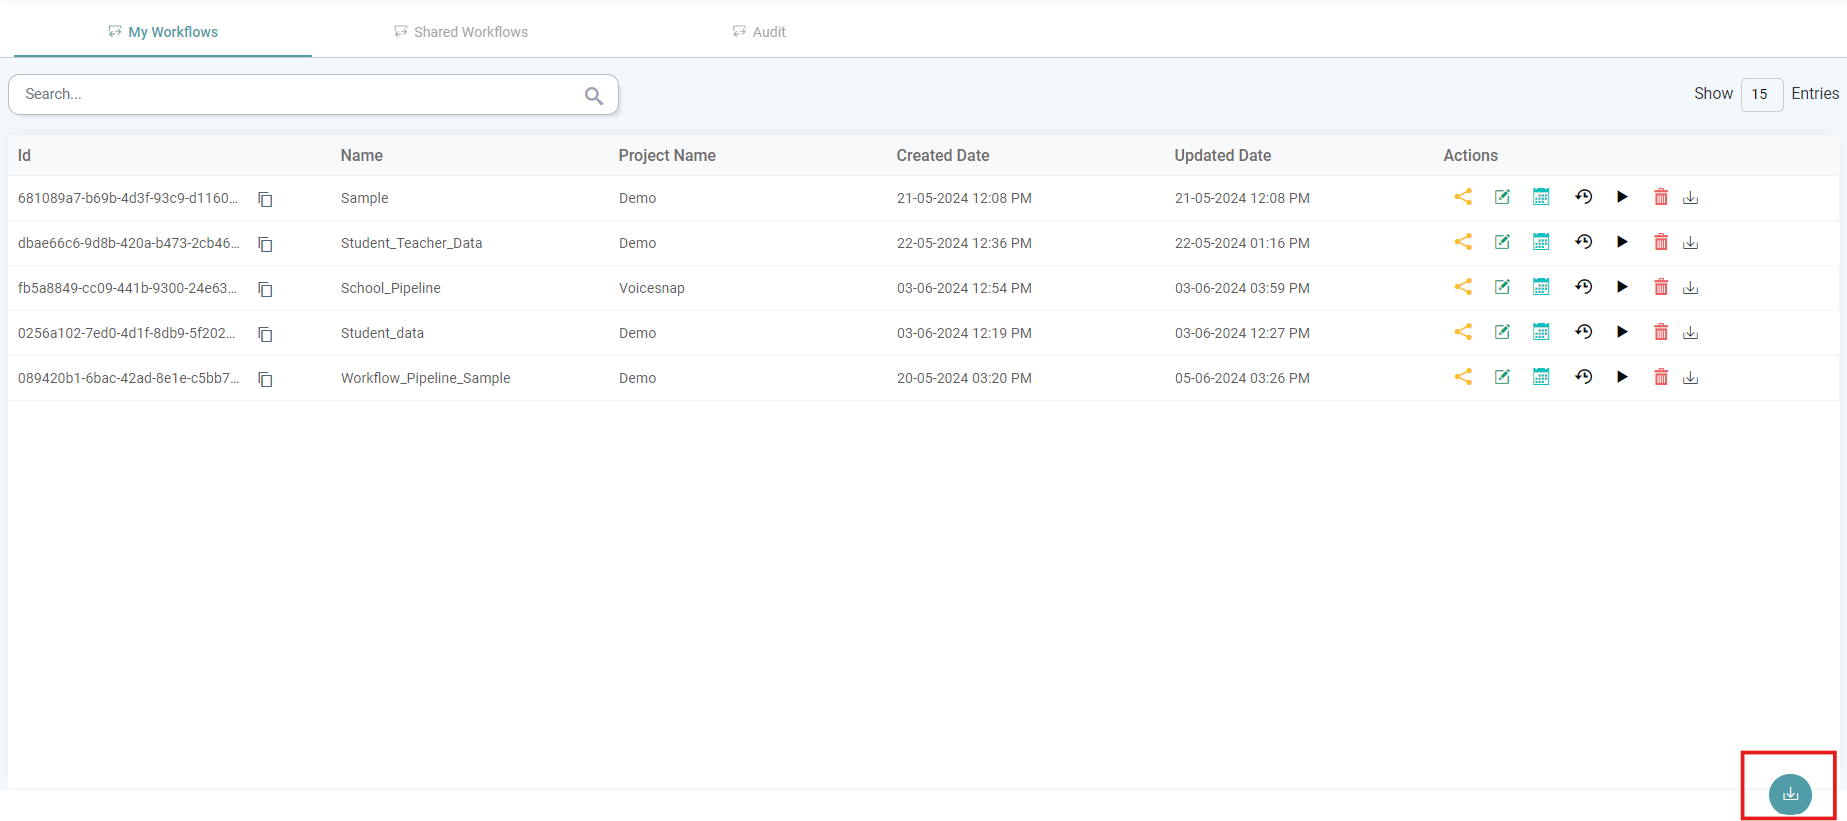The height and width of the screenshot is (821, 1847).
Task: Edit the Workflow_Pipeline_Sample workflow
Action: click(1502, 377)
